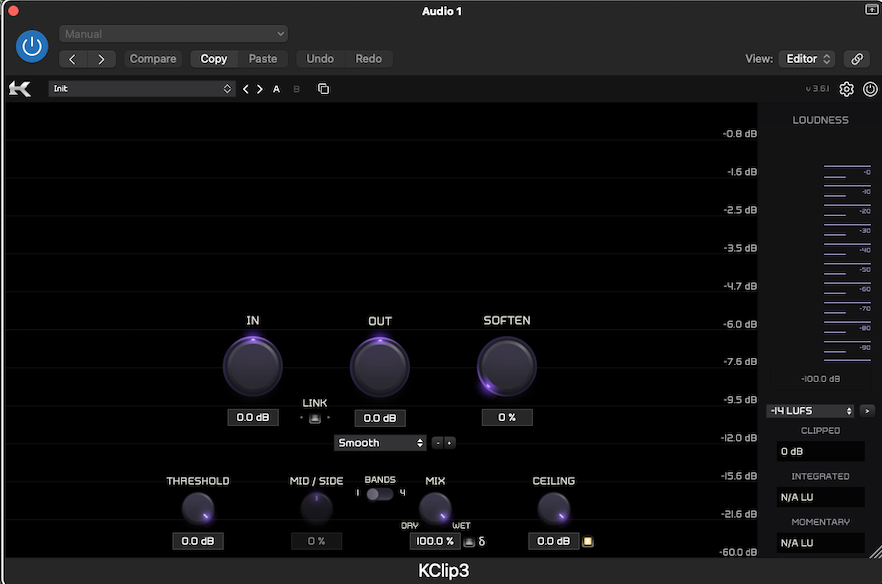Click the CLIPPED 0 dB readout

coord(820,451)
